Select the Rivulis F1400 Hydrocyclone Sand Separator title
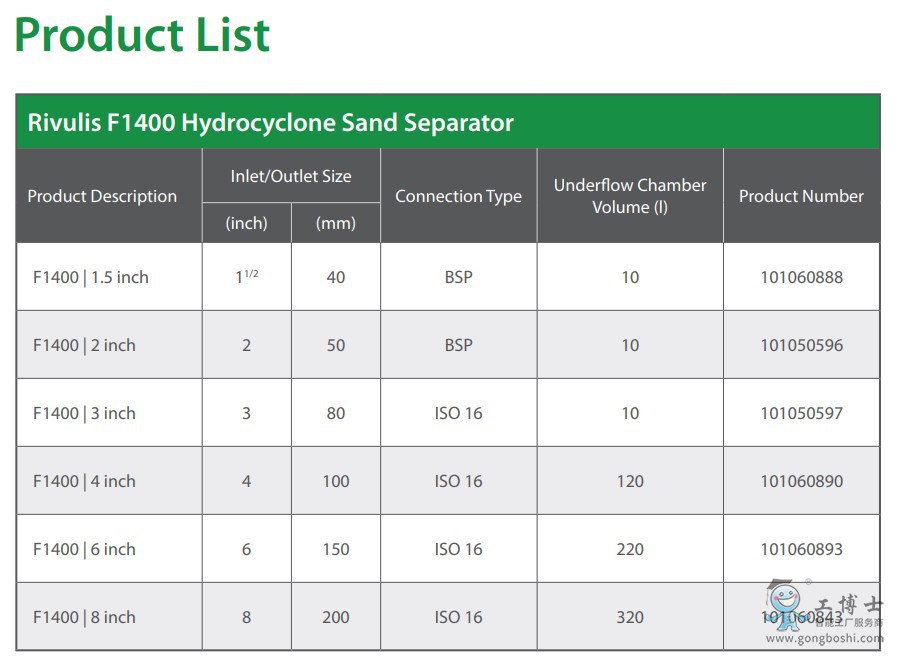 (x=270, y=123)
